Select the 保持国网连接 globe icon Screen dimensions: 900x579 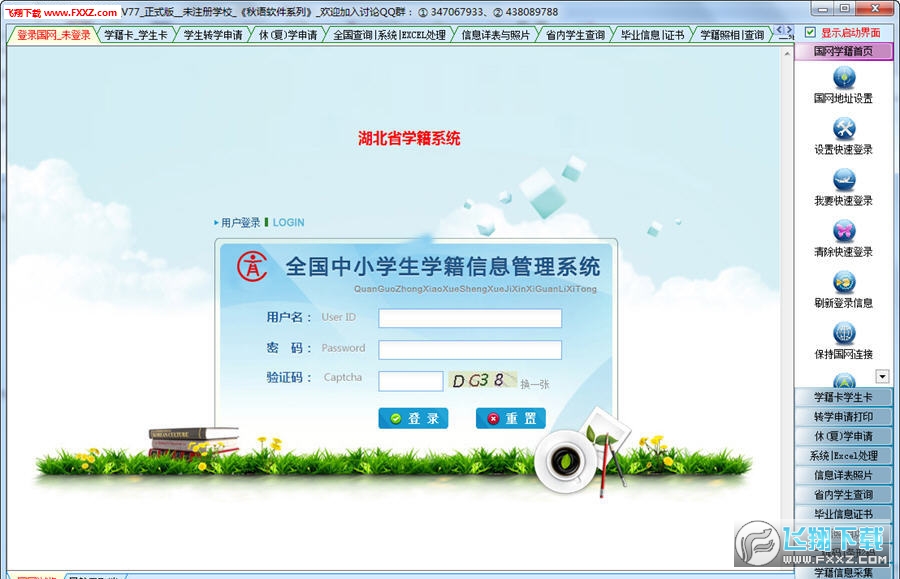coord(844,333)
